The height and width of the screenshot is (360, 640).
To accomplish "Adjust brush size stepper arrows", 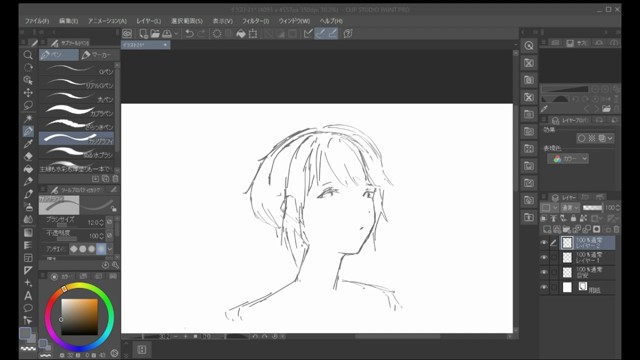I will (x=101, y=223).
